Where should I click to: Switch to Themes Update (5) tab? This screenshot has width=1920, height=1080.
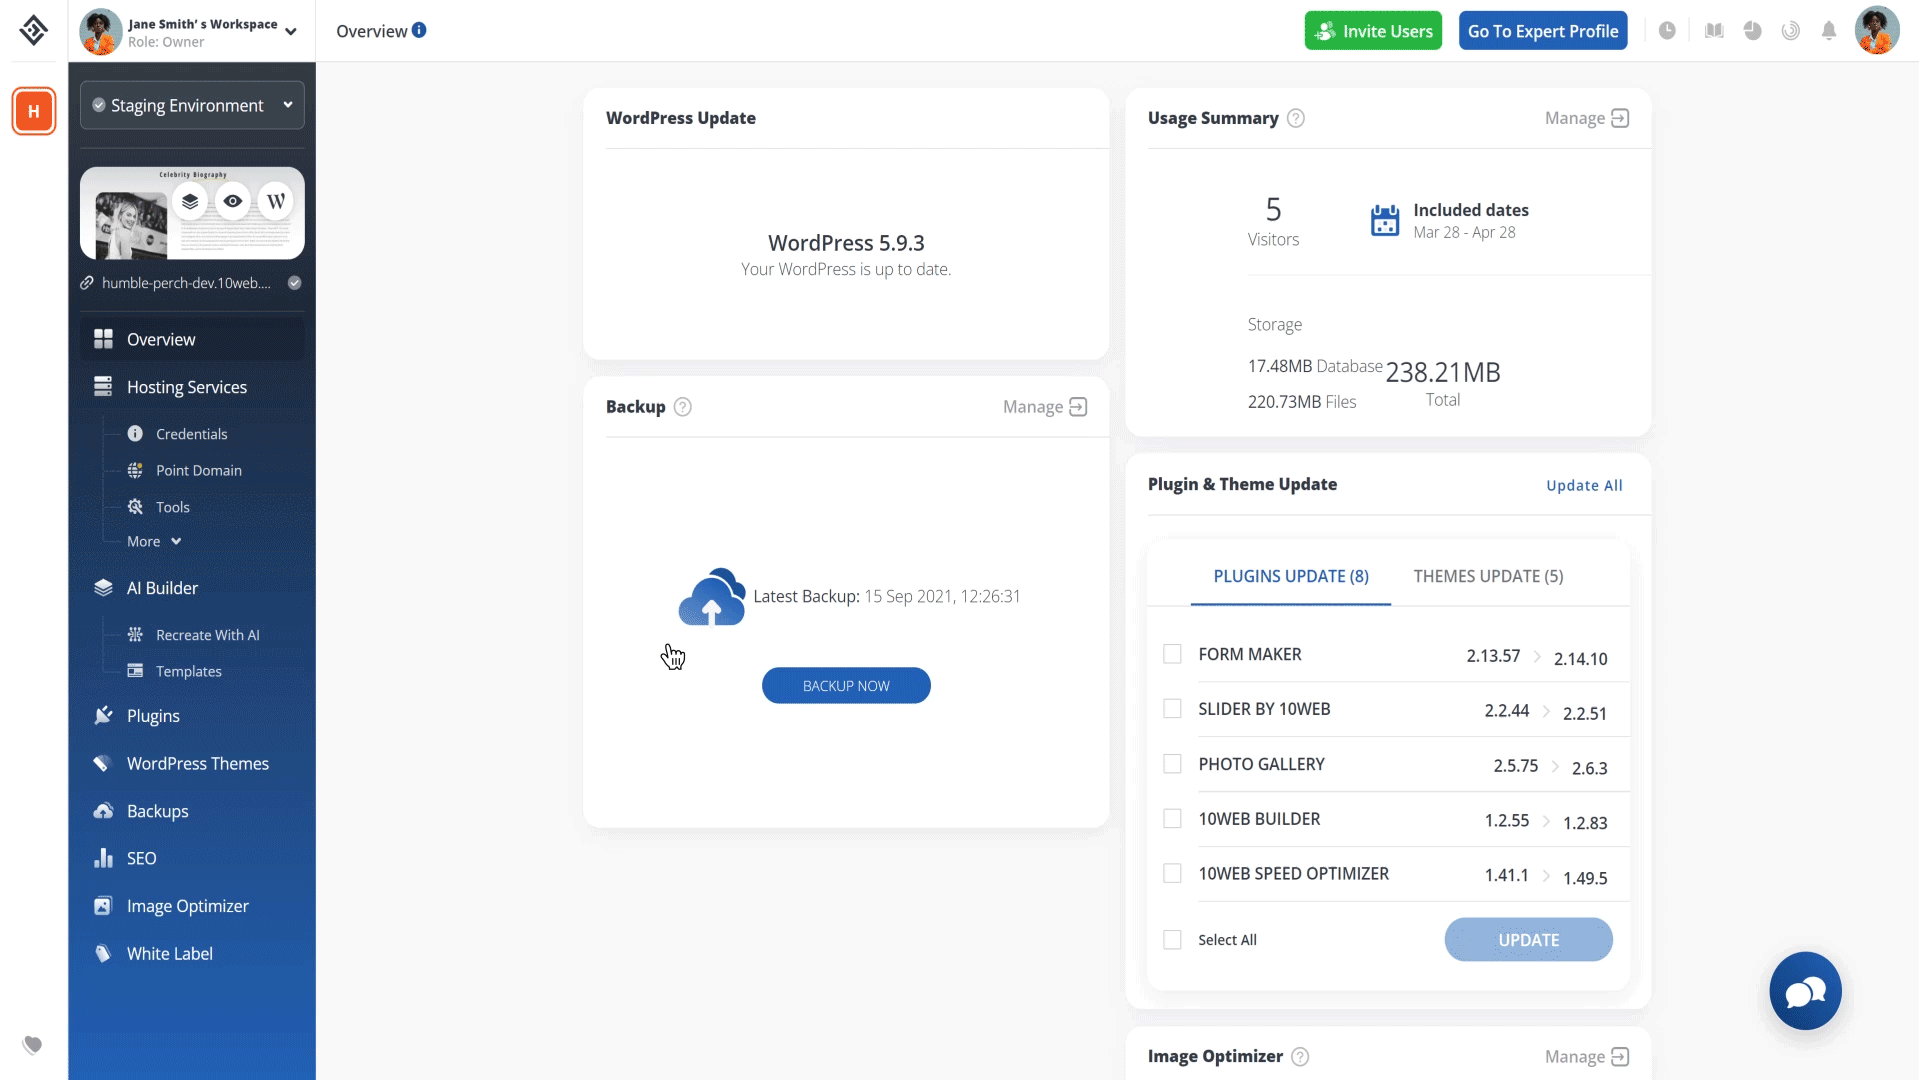pyautogui.click(x=1488, y=576)
